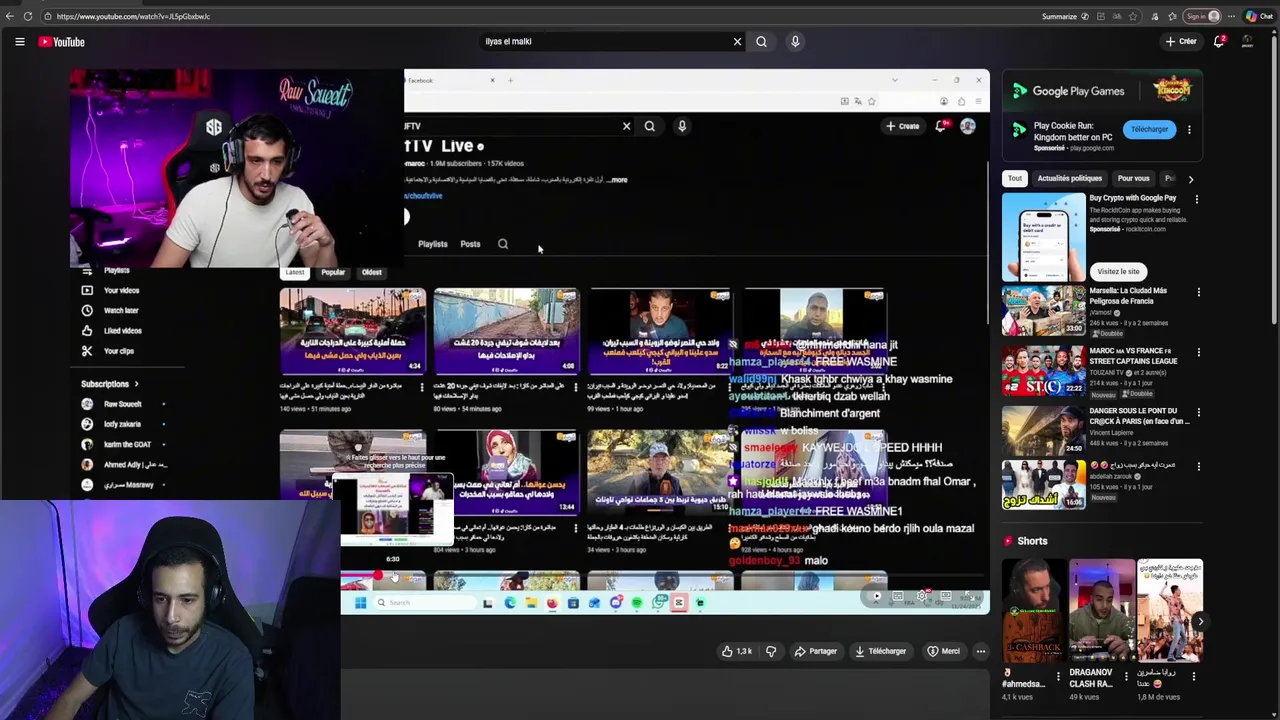Click Télécharger in the Cookie Run ad
The image size is (1280, 720).
(1149, 129)
